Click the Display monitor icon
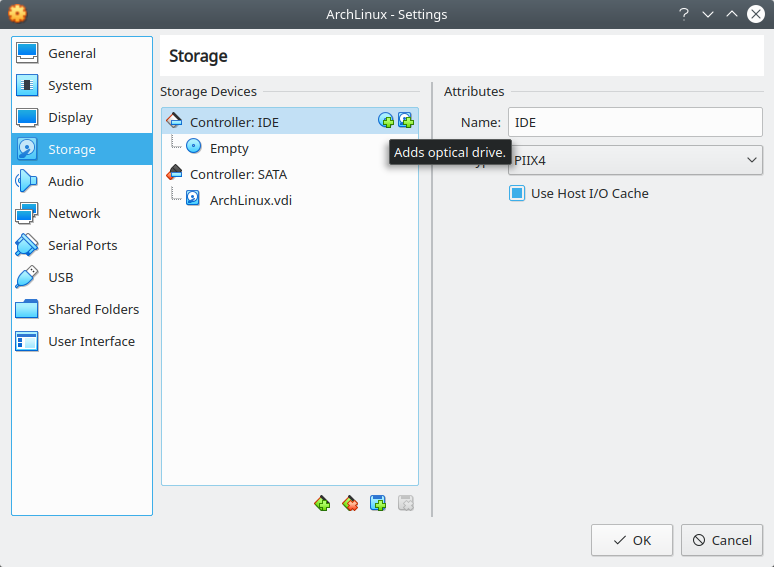The width and height of the screenshot is (774, 567). 27,117
